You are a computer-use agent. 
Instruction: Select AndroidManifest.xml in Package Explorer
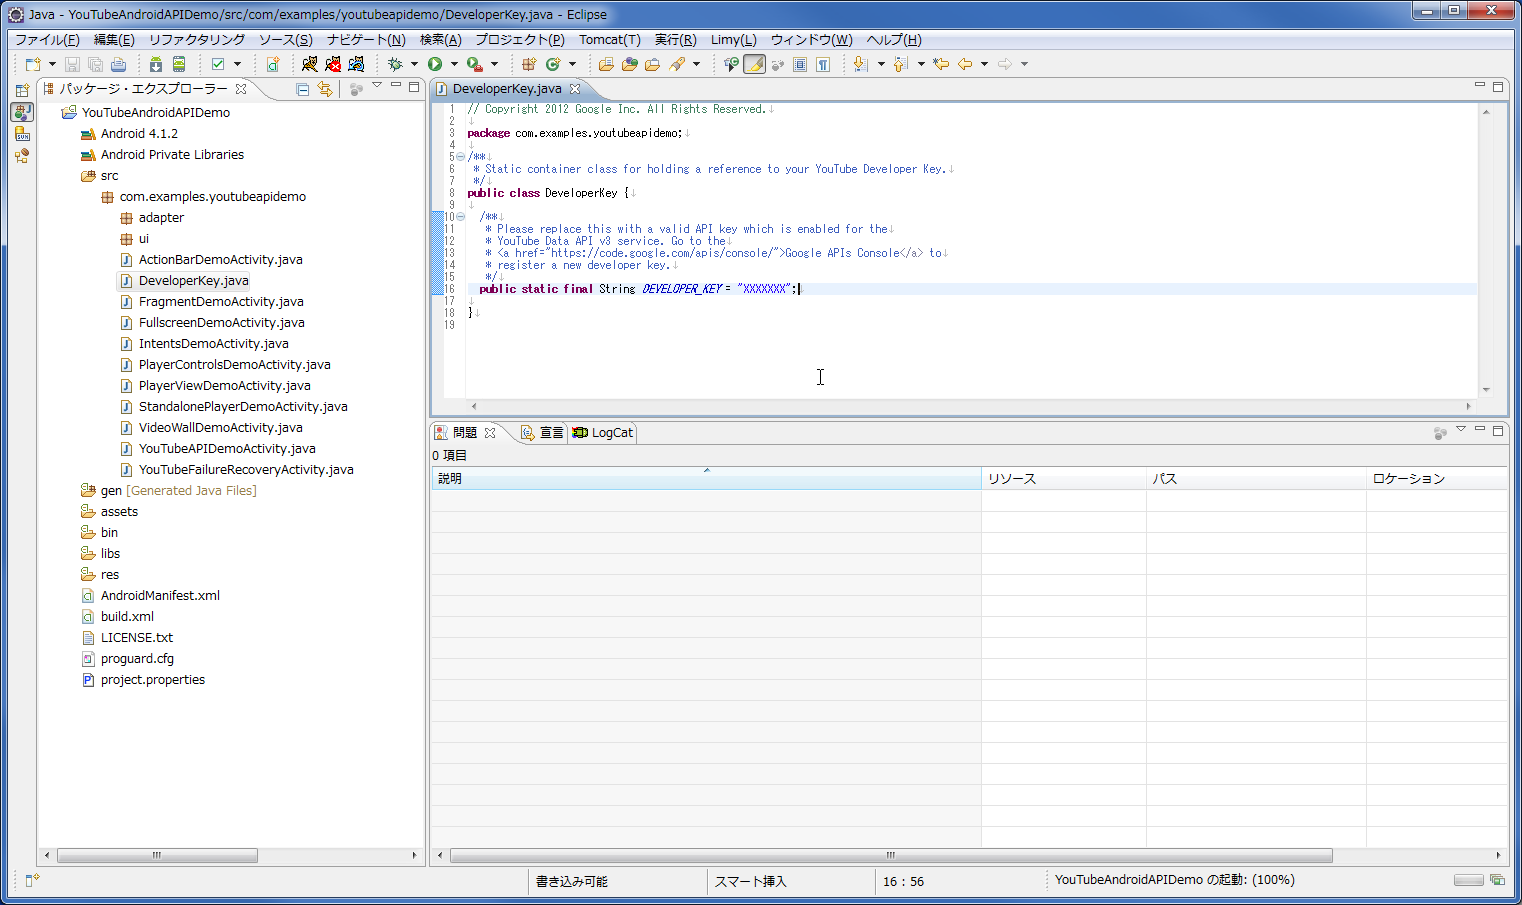160,596
